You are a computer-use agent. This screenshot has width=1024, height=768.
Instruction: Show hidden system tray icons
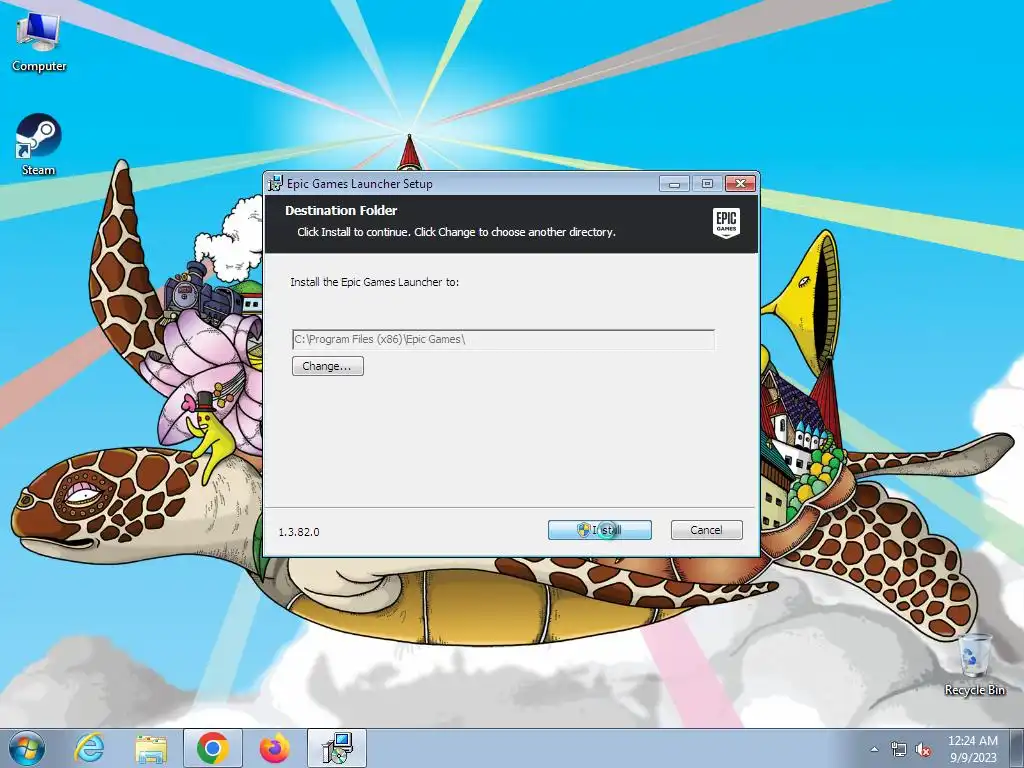click(x=874, y=749)
